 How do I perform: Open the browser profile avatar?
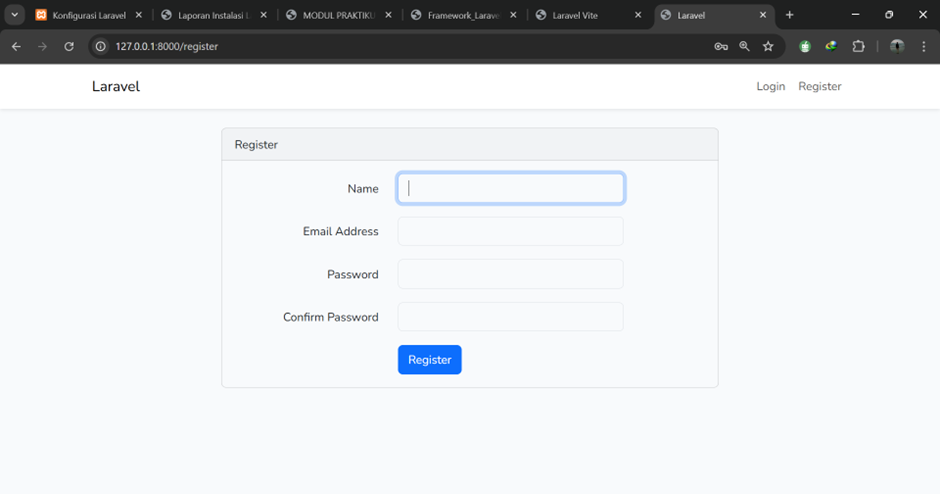pyautogui.click(x=897, y=46)
